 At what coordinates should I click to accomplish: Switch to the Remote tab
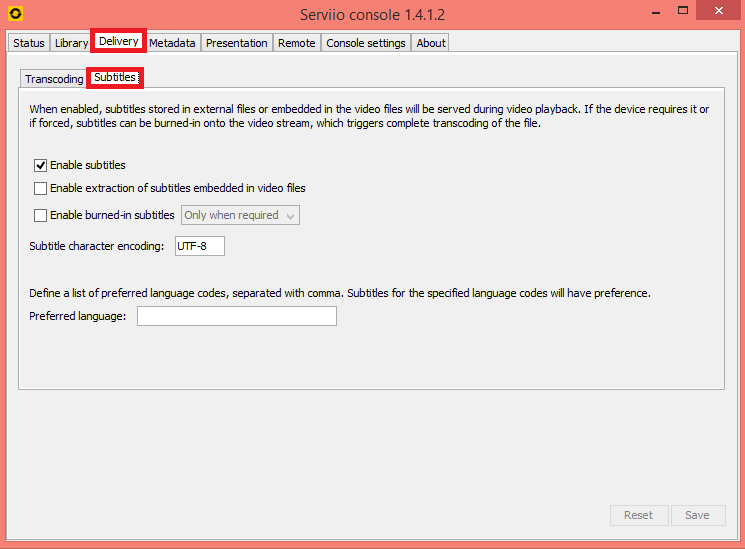click(297, 43)
